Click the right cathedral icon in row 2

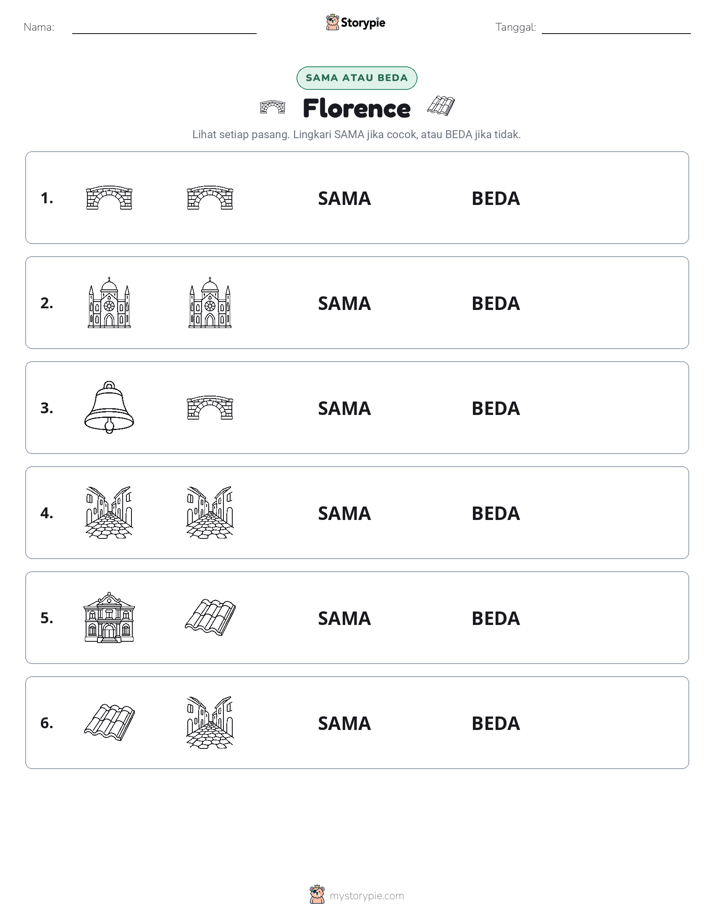pos(210,302)
